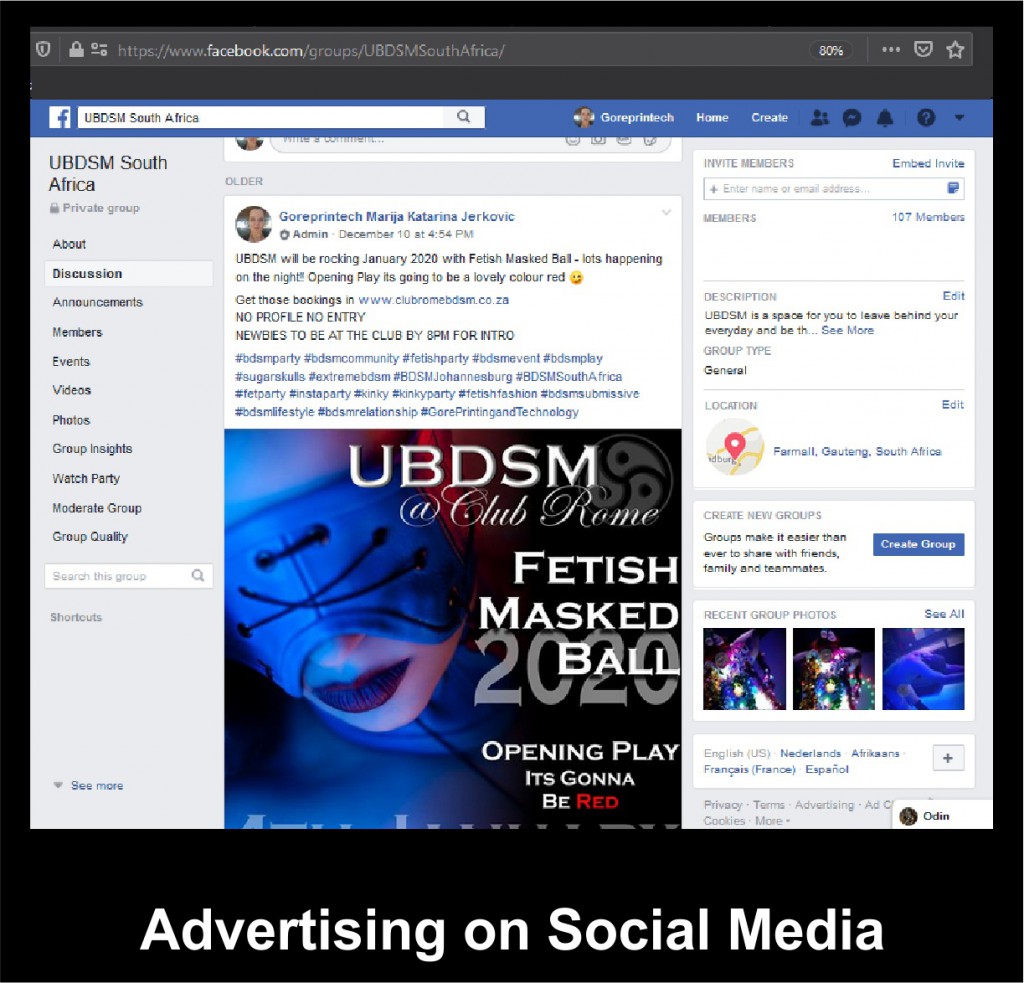Open the Create menu item
Viewport: 1024px width, 983px height.
click(x=769, y=118)
